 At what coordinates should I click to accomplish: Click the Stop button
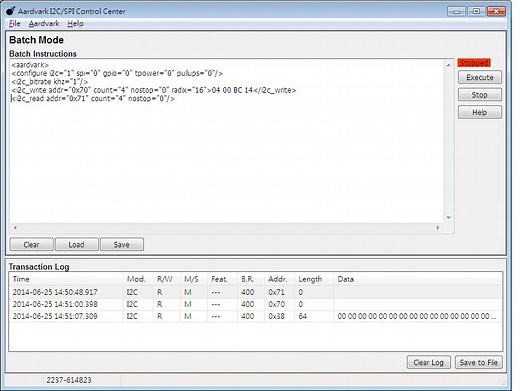tap(480, 95)
